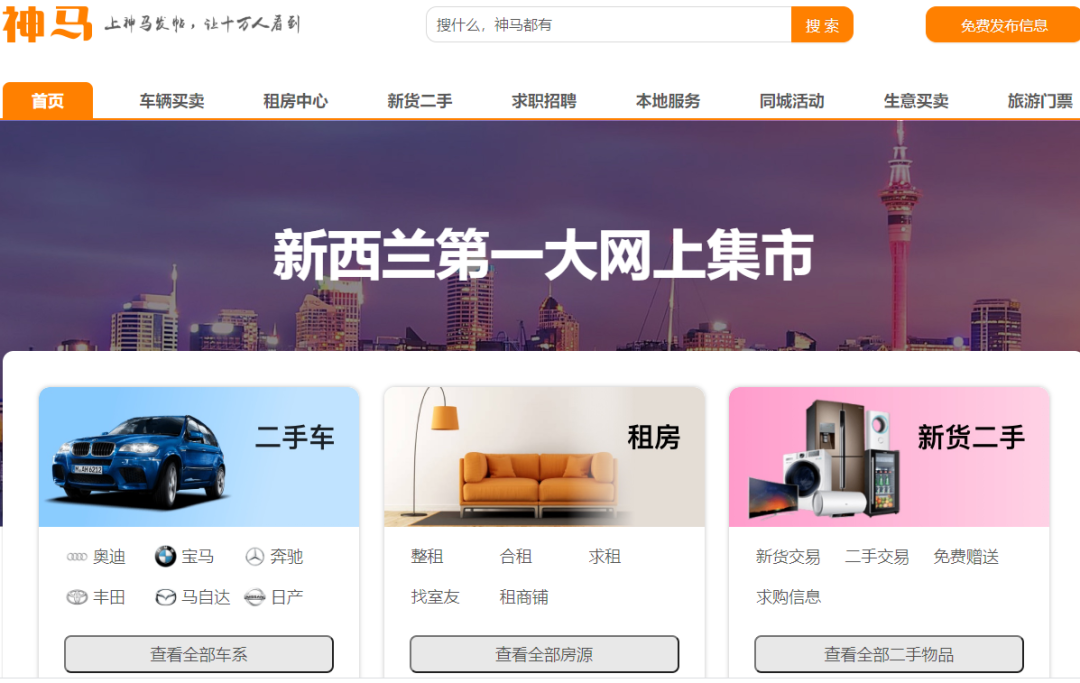Open the 整租 rental link

click(427, 556)
